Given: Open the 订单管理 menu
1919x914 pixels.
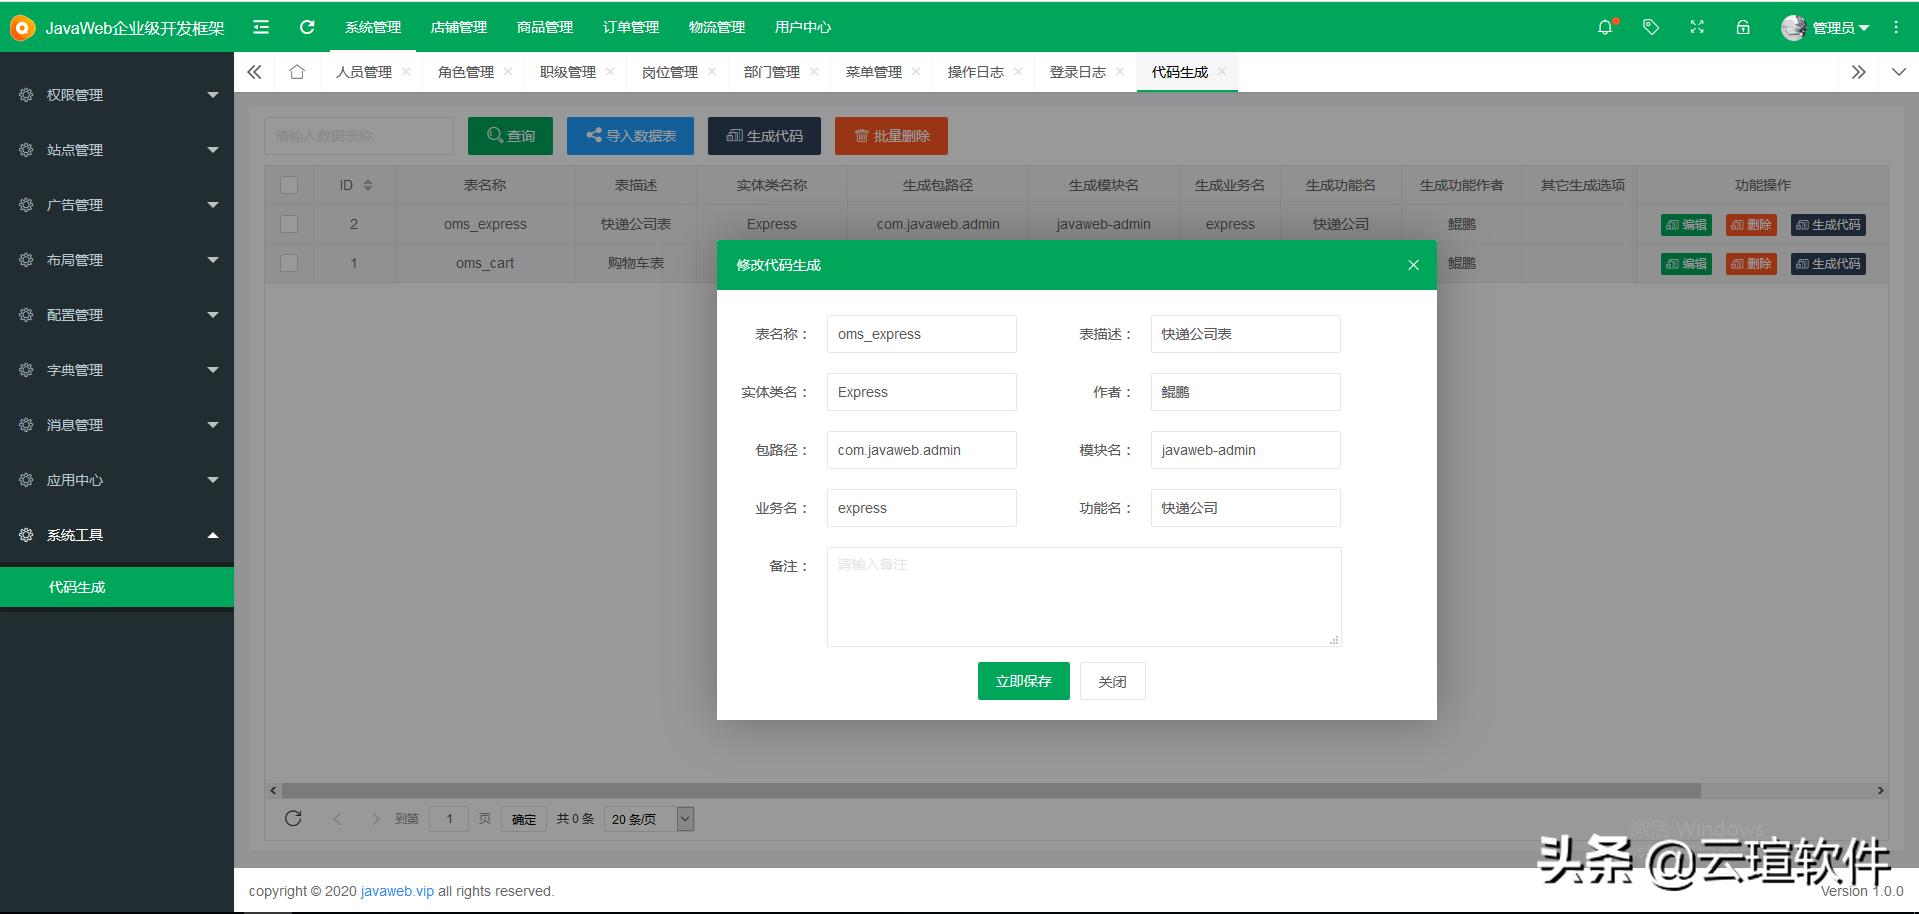Looking at the screenshot, I should pos(630,27).
